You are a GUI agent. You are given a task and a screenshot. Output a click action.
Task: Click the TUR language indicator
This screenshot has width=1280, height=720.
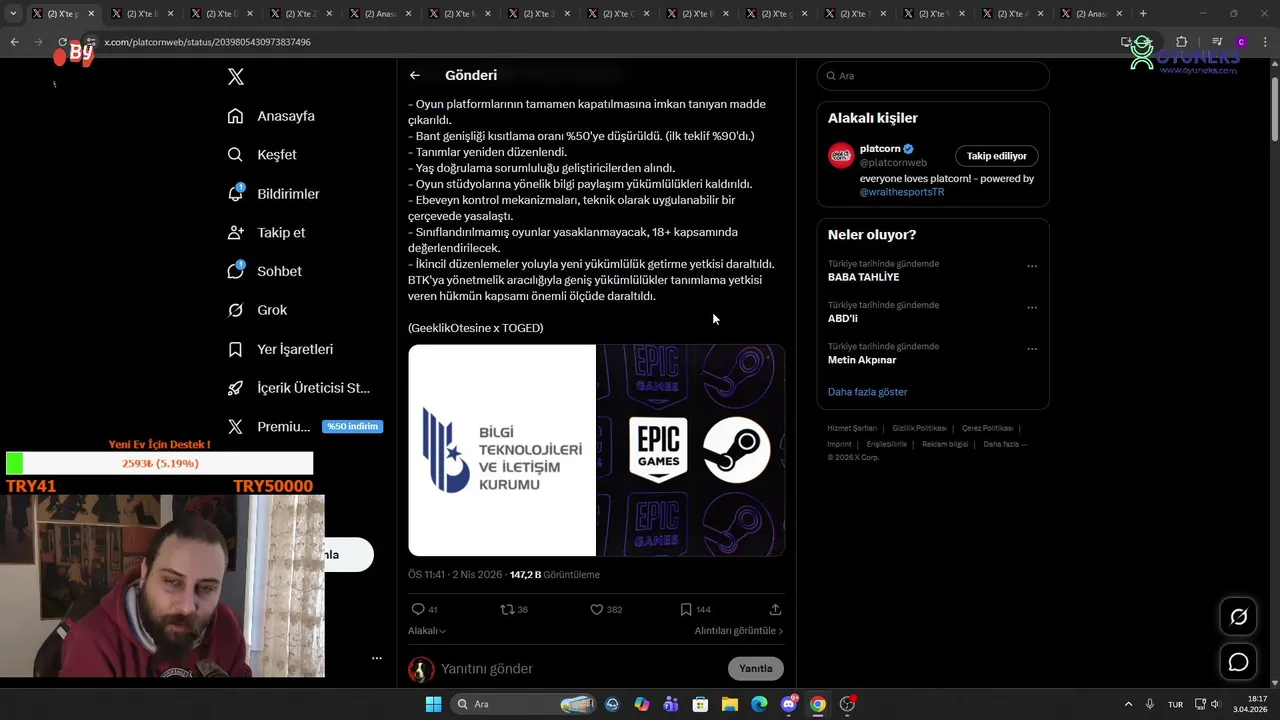tap(1176, 704)
